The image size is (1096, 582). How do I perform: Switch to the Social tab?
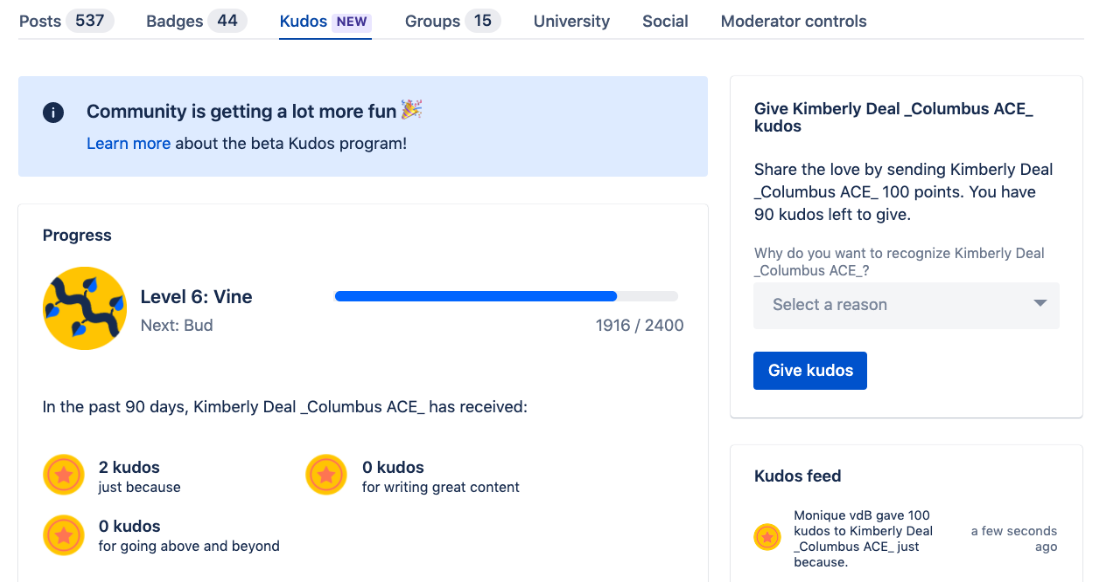coord(665,21)
